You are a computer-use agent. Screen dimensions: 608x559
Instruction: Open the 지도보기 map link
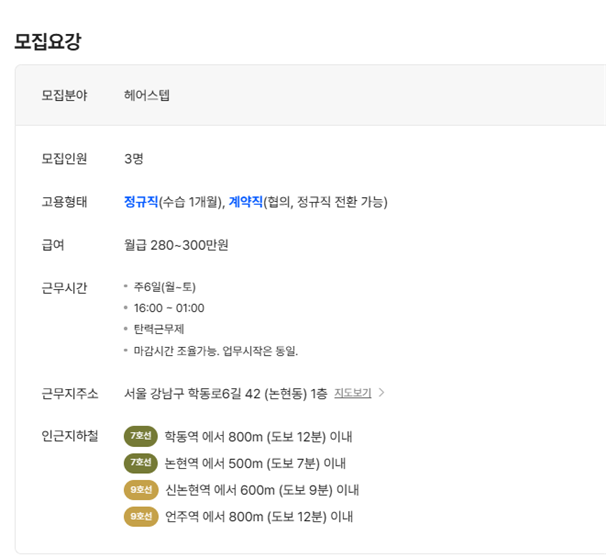(353, 393)
